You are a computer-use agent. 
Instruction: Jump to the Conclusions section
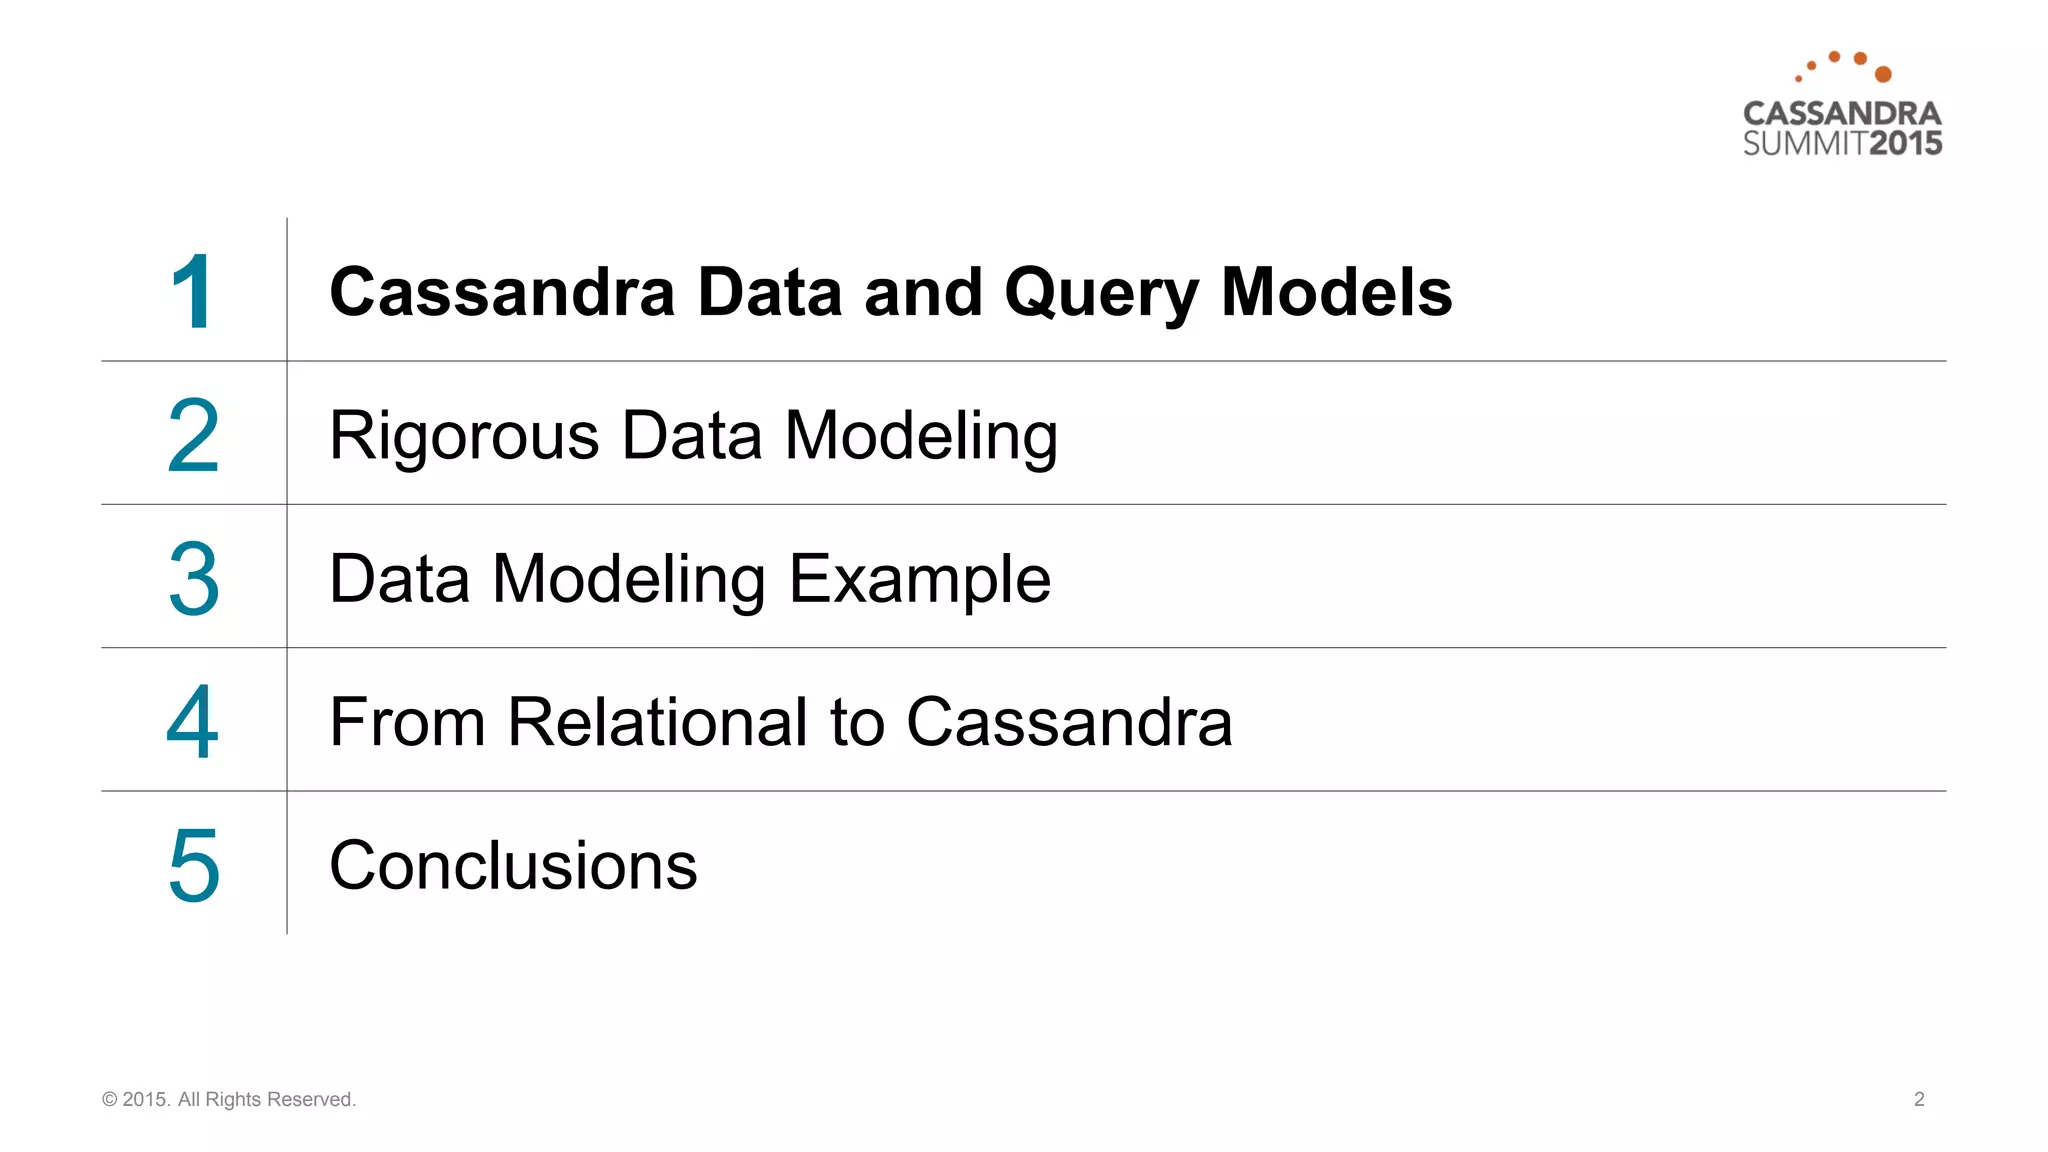513,866
